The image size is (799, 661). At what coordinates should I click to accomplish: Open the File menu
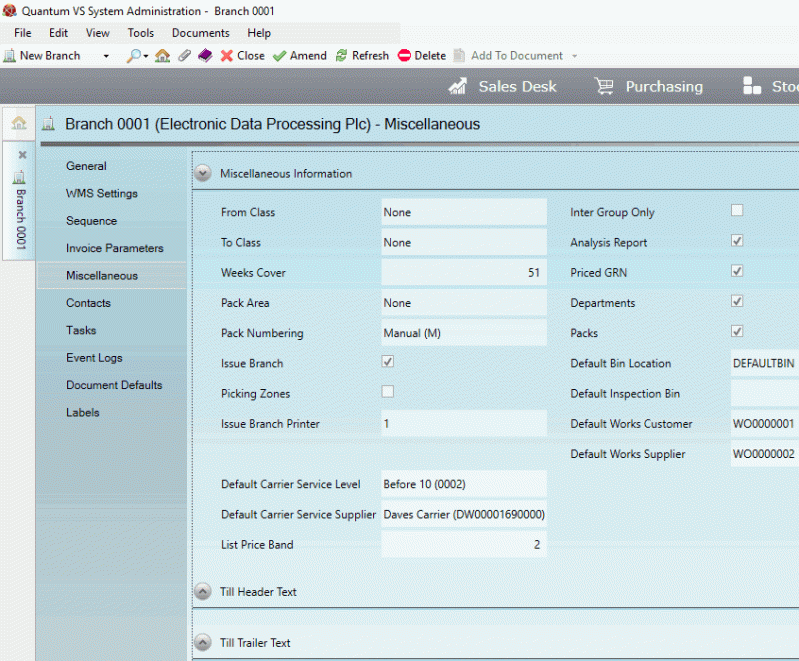tap(22, 33)
